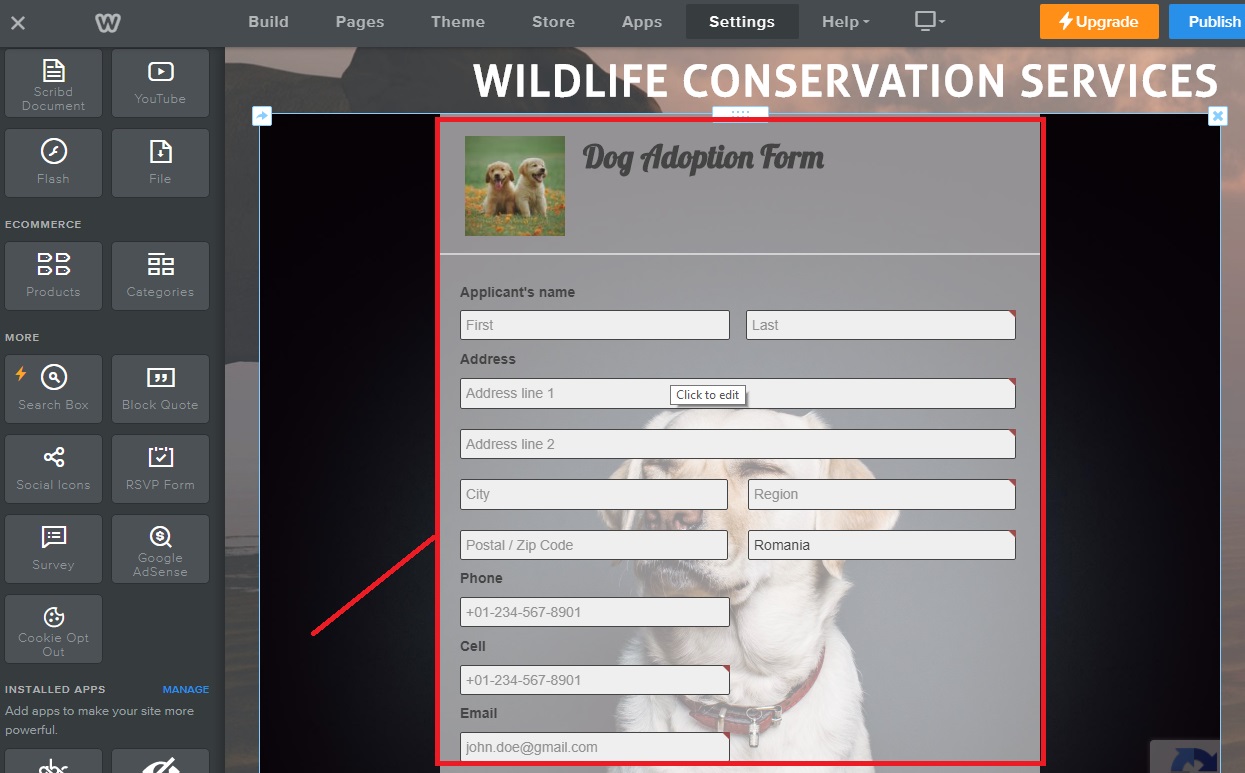This screenshot has width=1245, height=773.
Task: Click the First name input field
Action: tap(594, 325)
